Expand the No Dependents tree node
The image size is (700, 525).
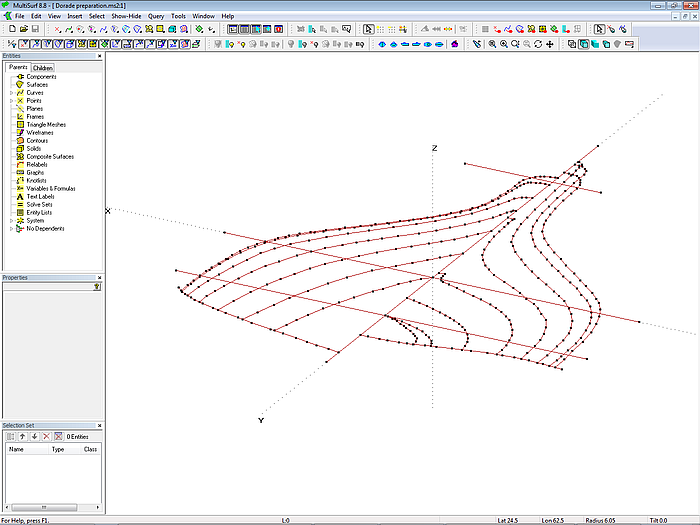click(11, 229)
